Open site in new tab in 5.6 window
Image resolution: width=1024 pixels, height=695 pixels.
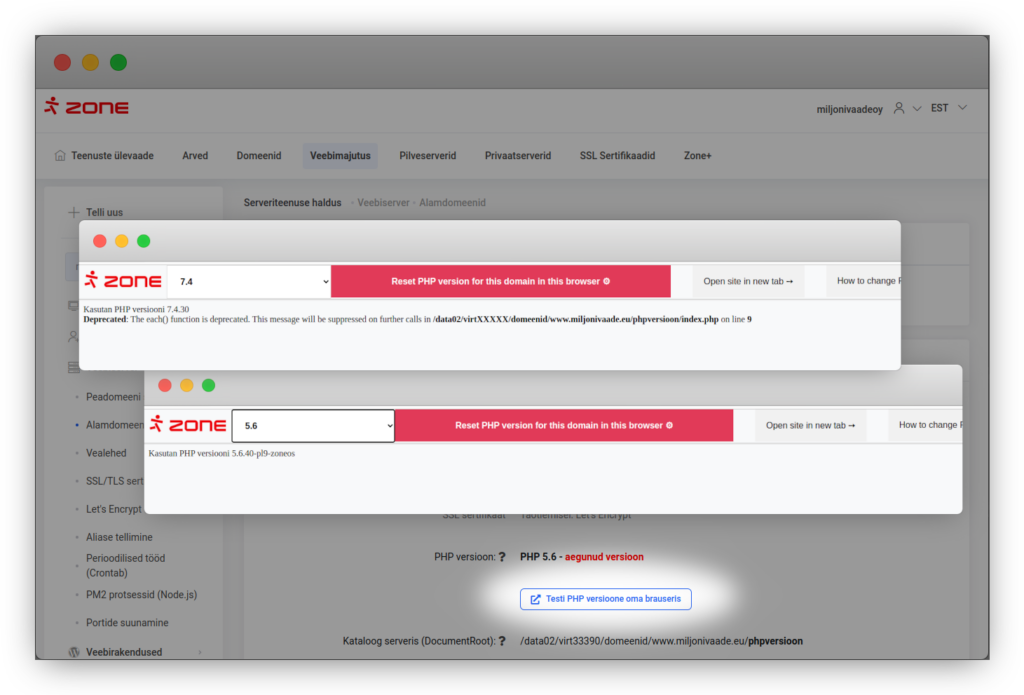tap(810, 425)
